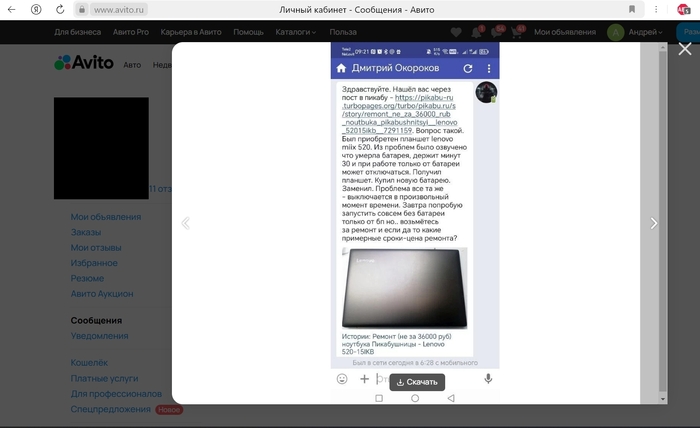Open the Польза link

click(343, 32)
